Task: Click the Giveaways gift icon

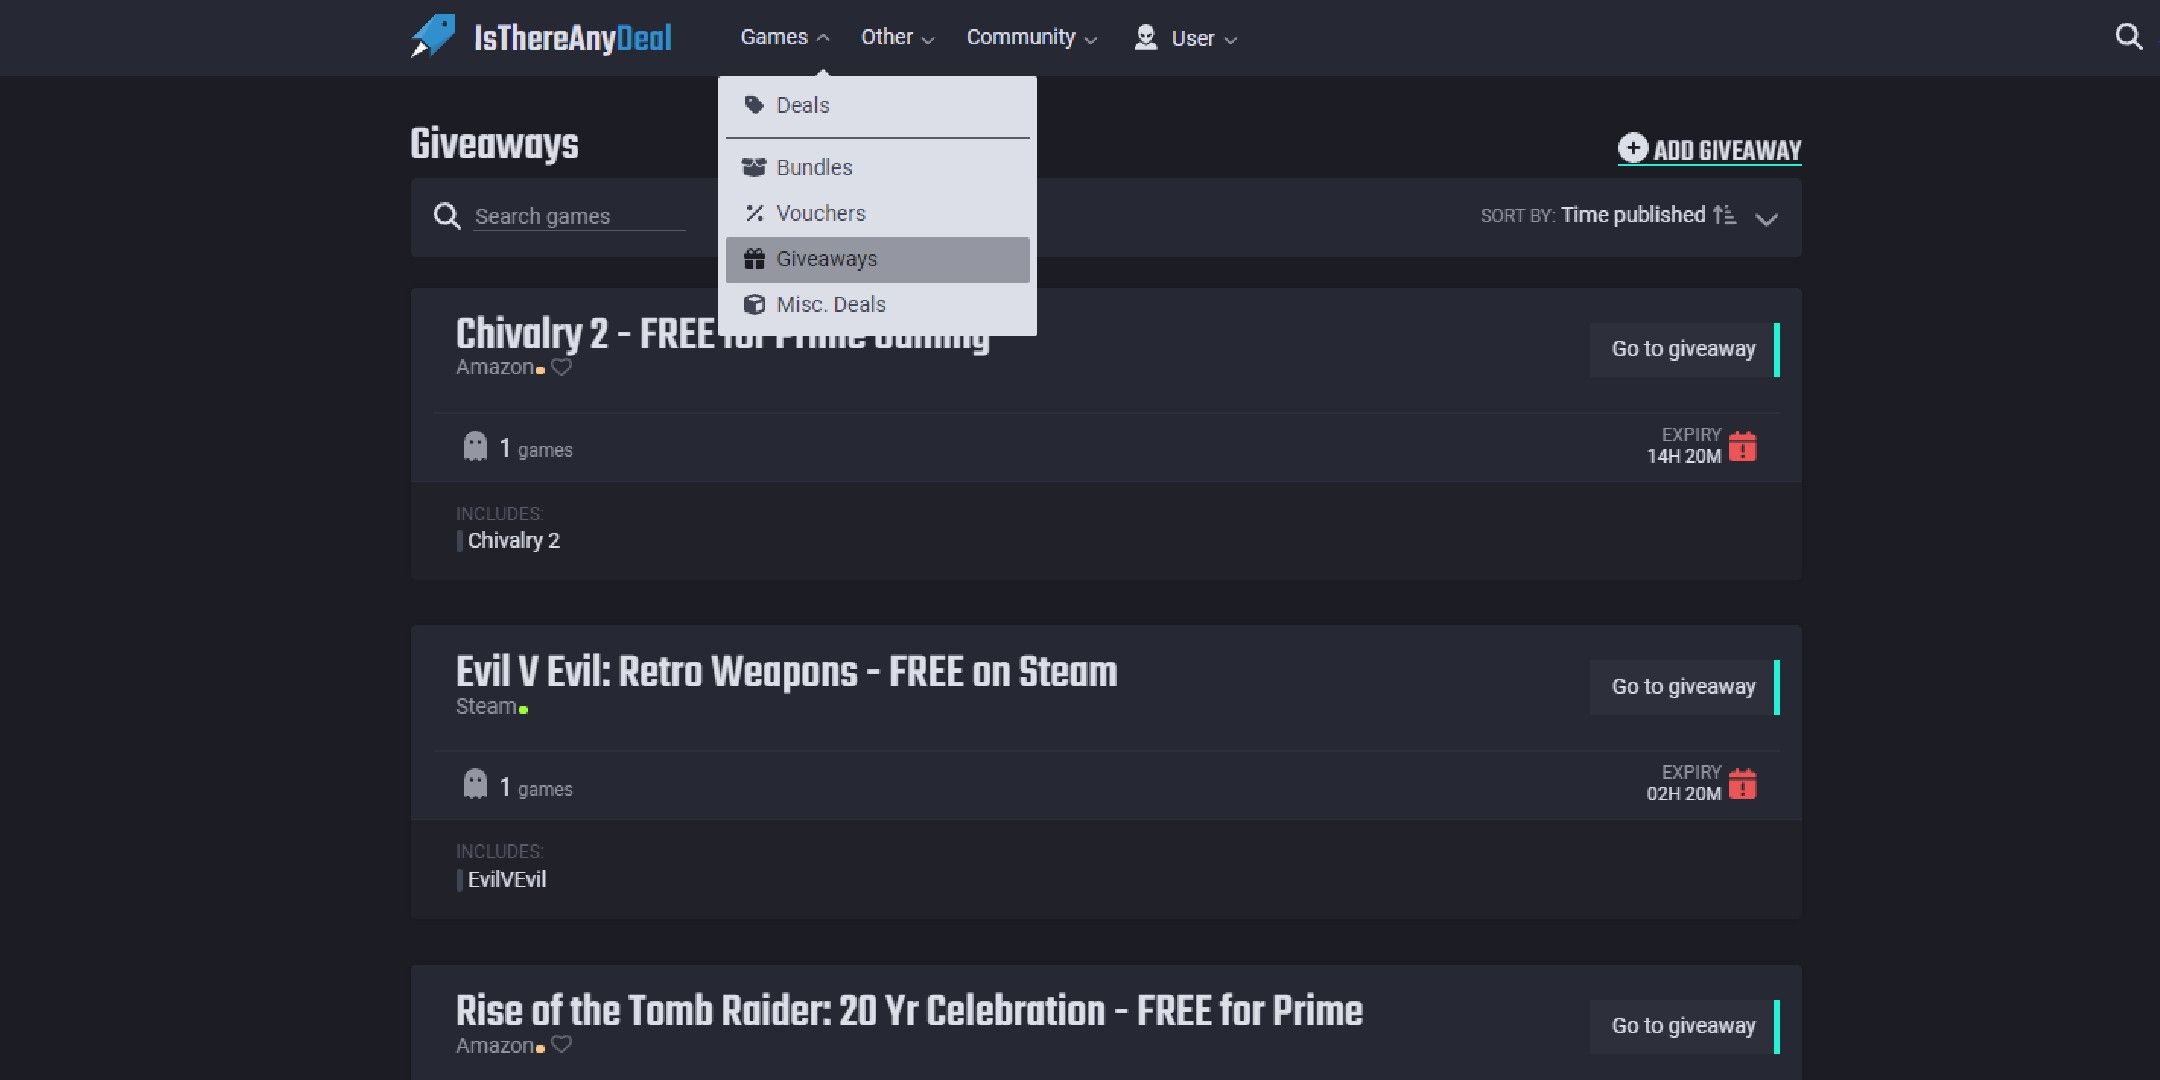Action: pos(754,259)
